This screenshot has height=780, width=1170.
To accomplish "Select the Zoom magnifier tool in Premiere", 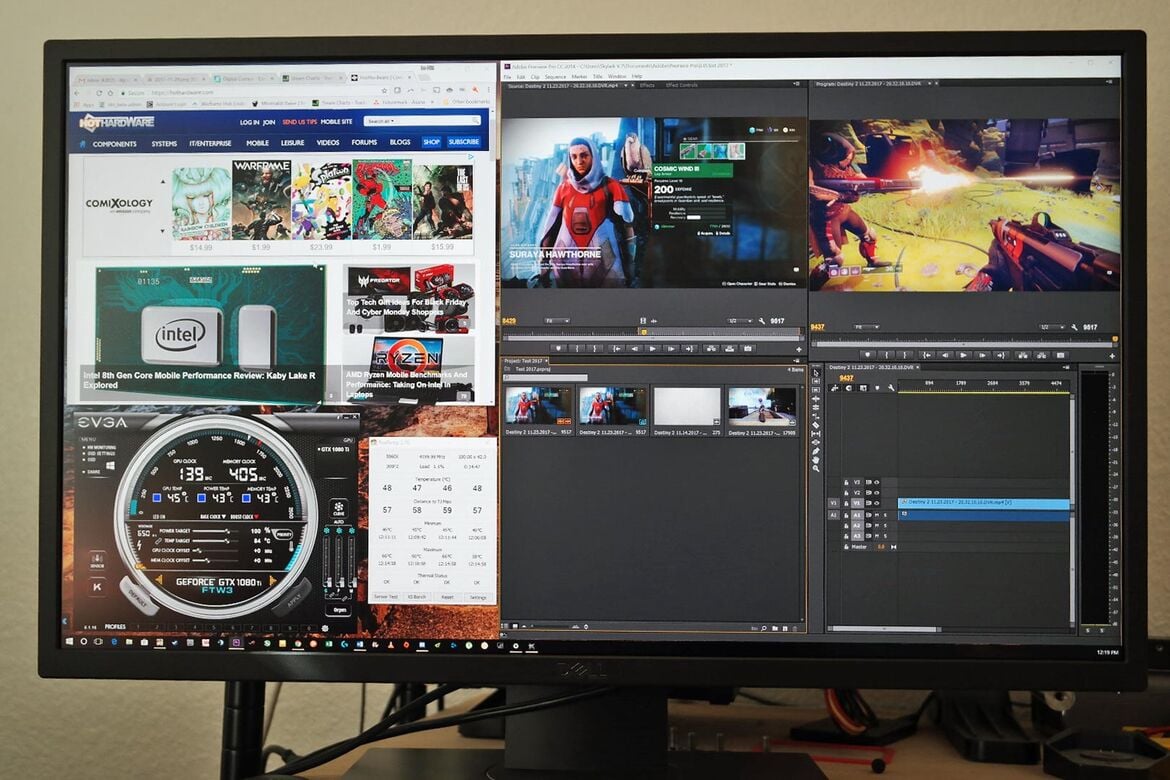I will (816, 468).
